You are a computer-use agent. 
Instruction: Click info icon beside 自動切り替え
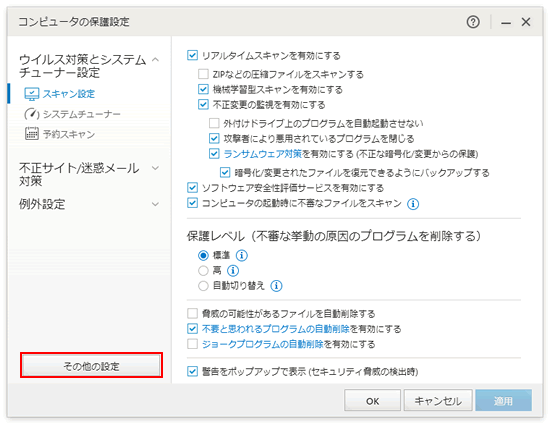click(x=276, y=286)
